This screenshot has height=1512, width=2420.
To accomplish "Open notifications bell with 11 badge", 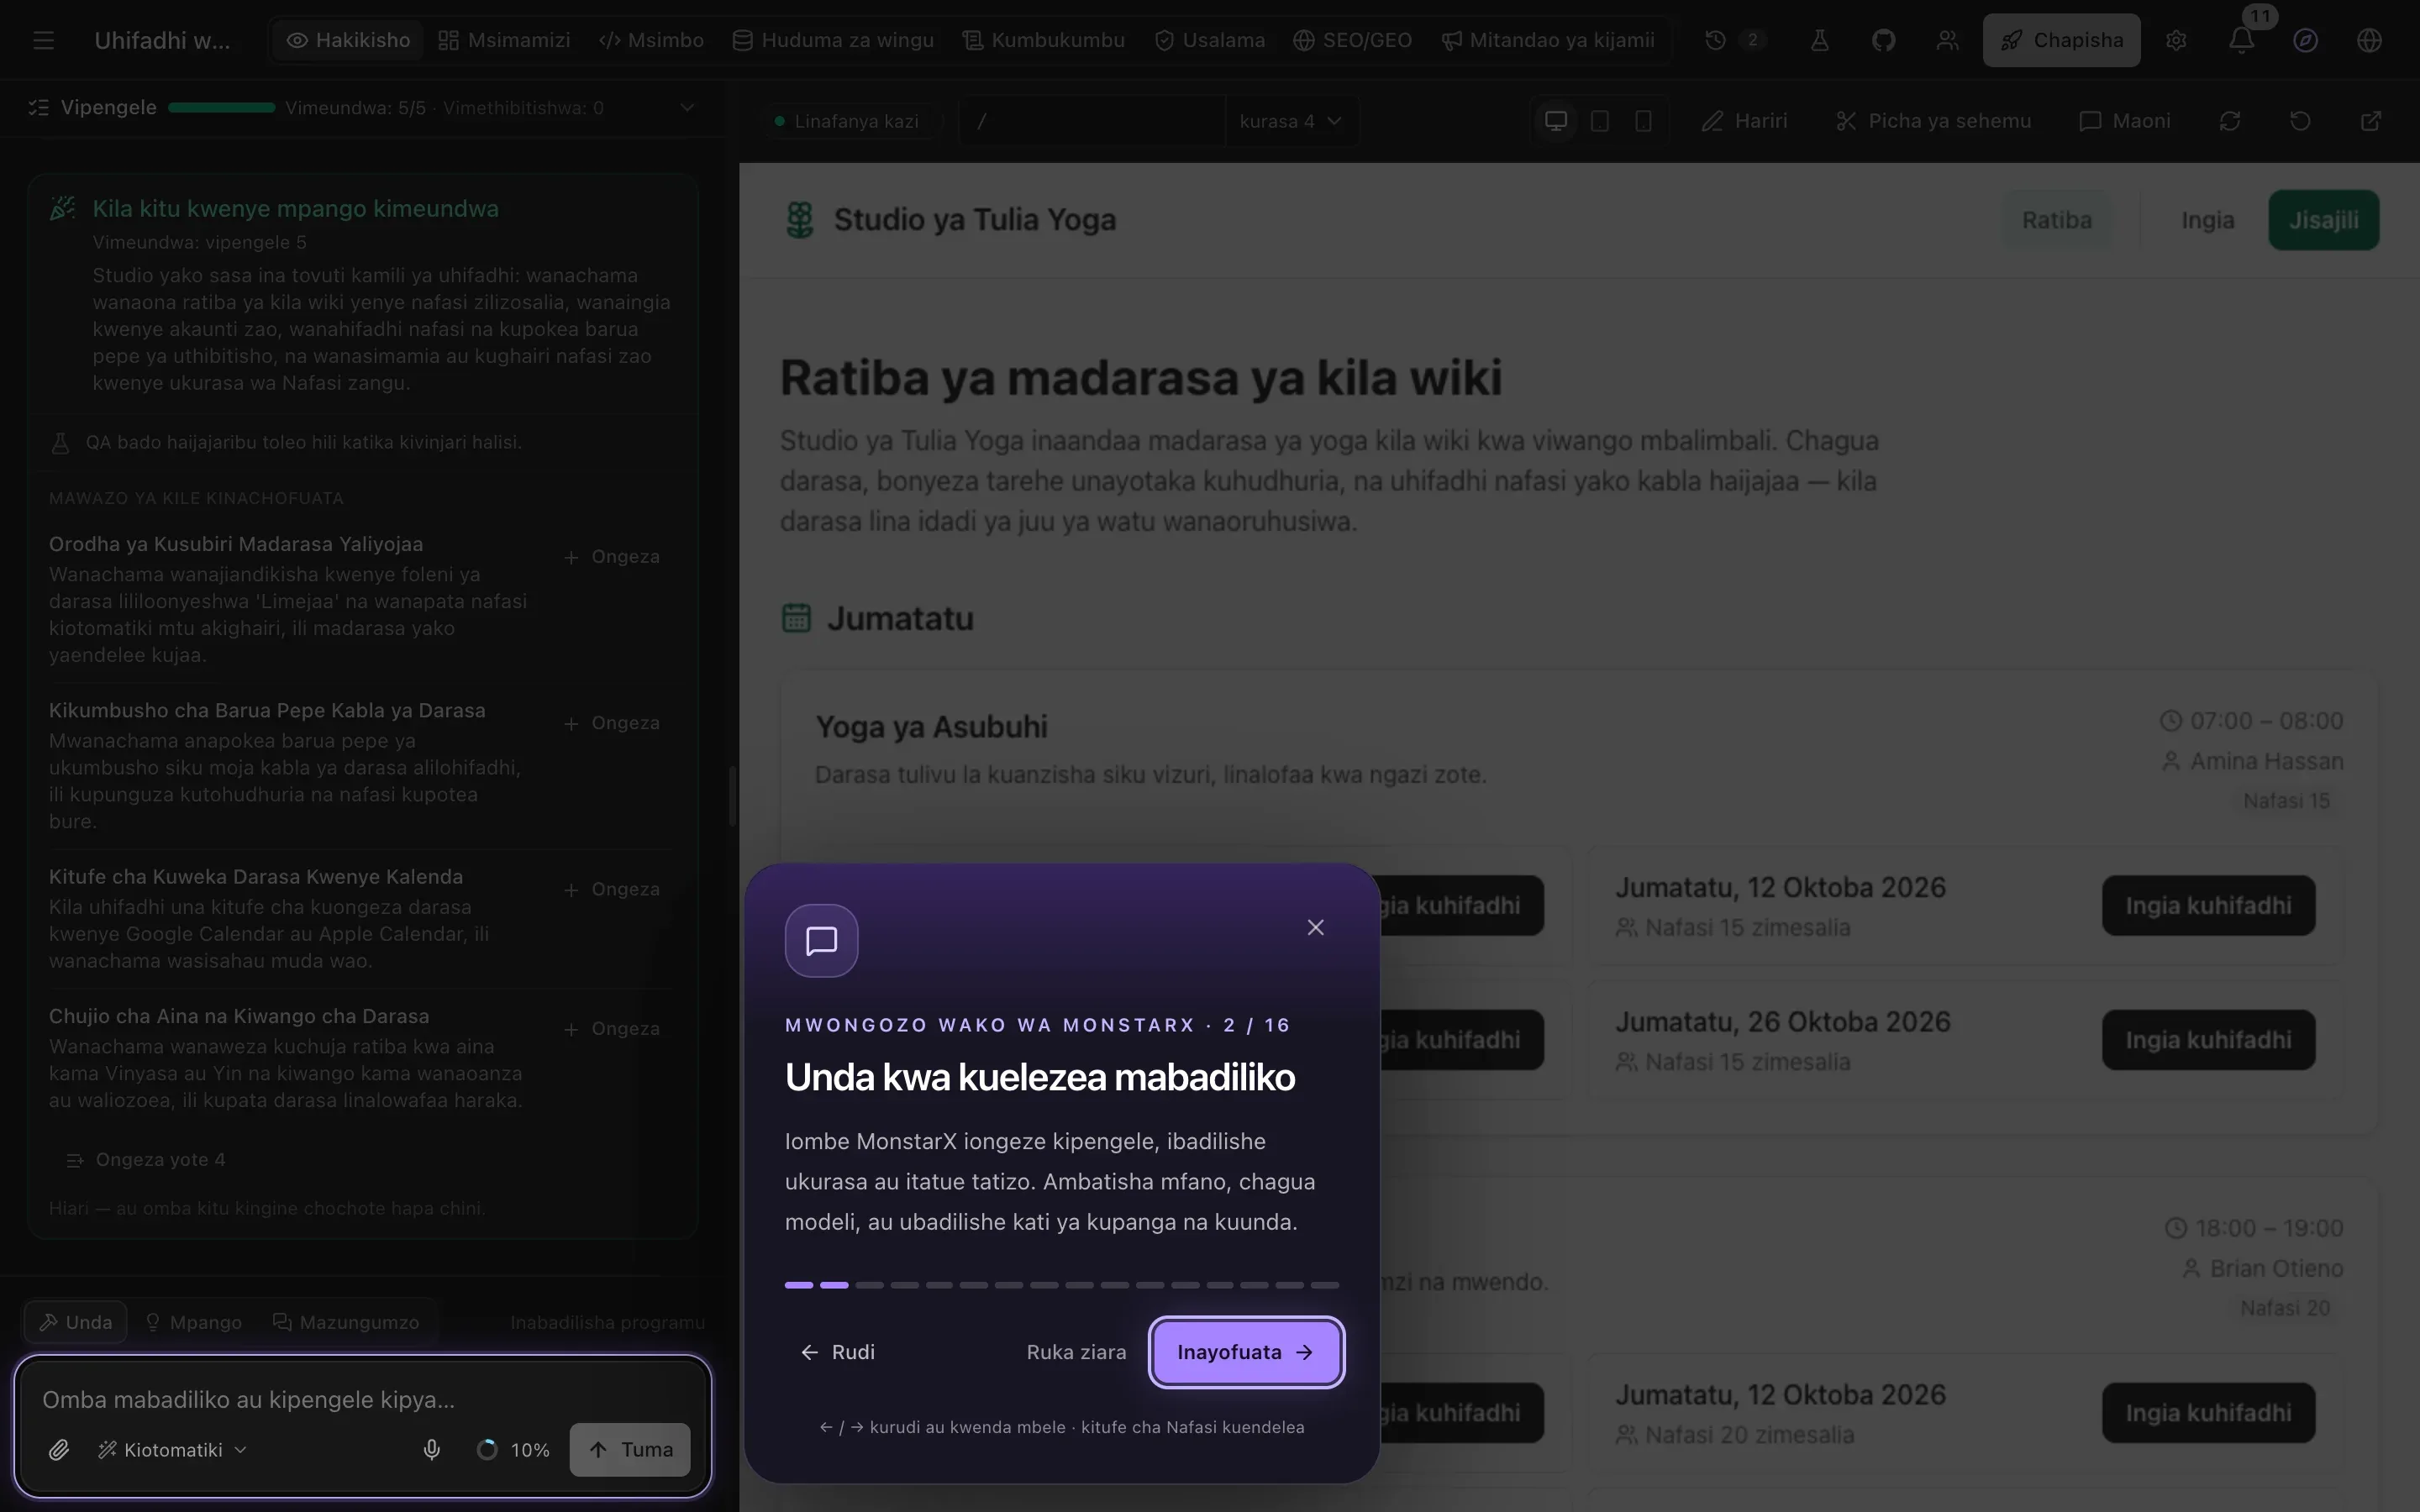I will tap(2242, 40).
